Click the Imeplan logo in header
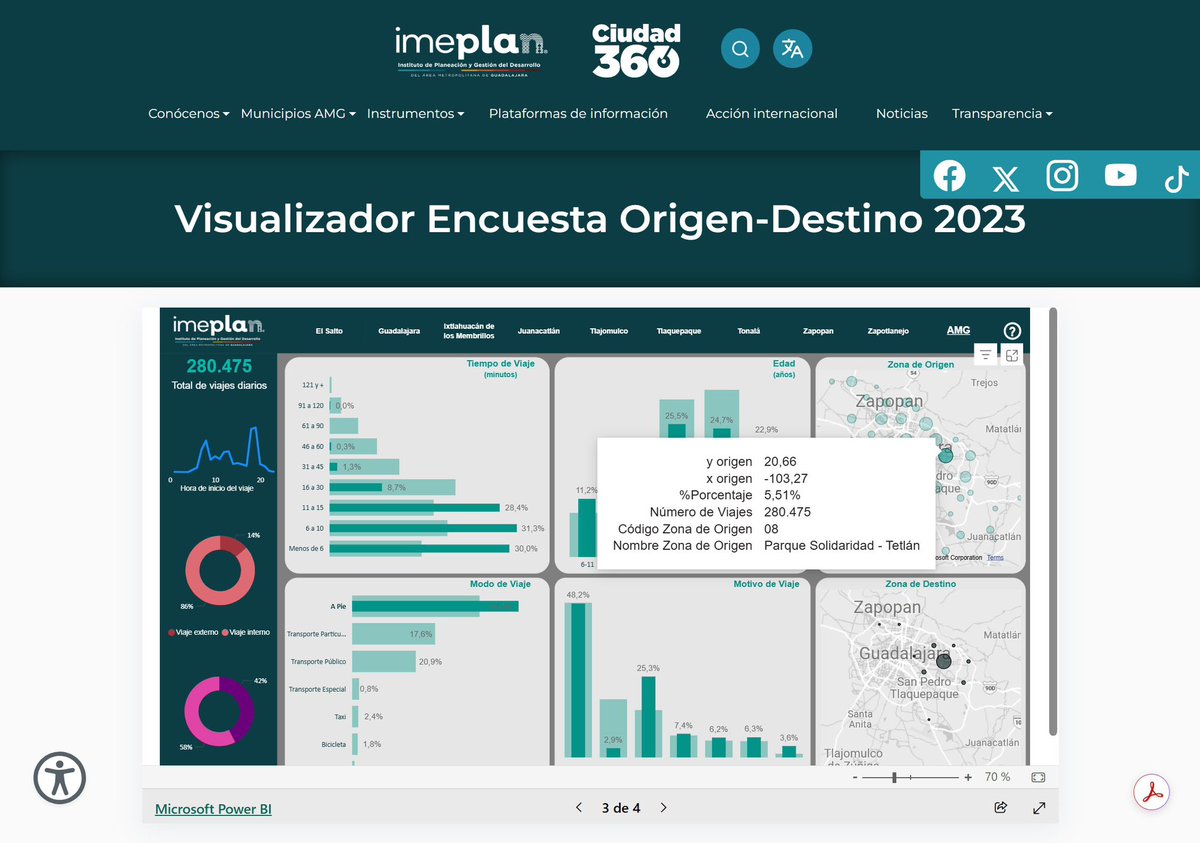 click(470, 50)
